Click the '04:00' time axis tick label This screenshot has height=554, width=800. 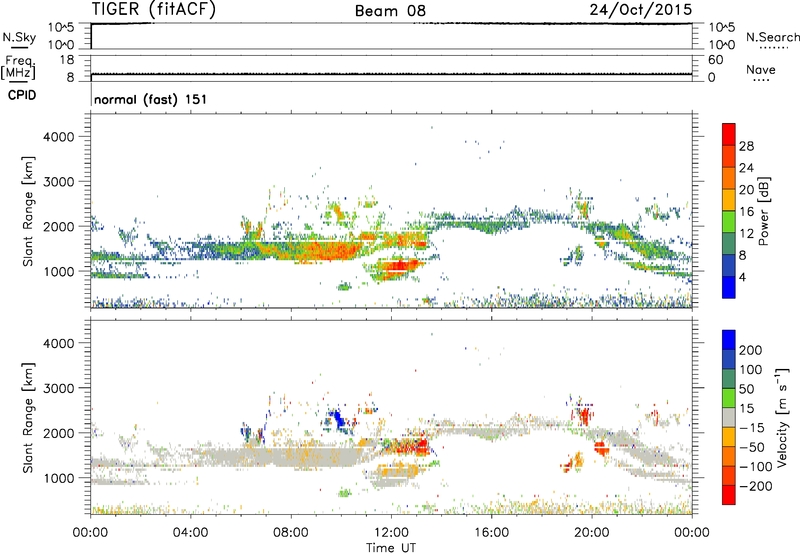tap(191, 533)
